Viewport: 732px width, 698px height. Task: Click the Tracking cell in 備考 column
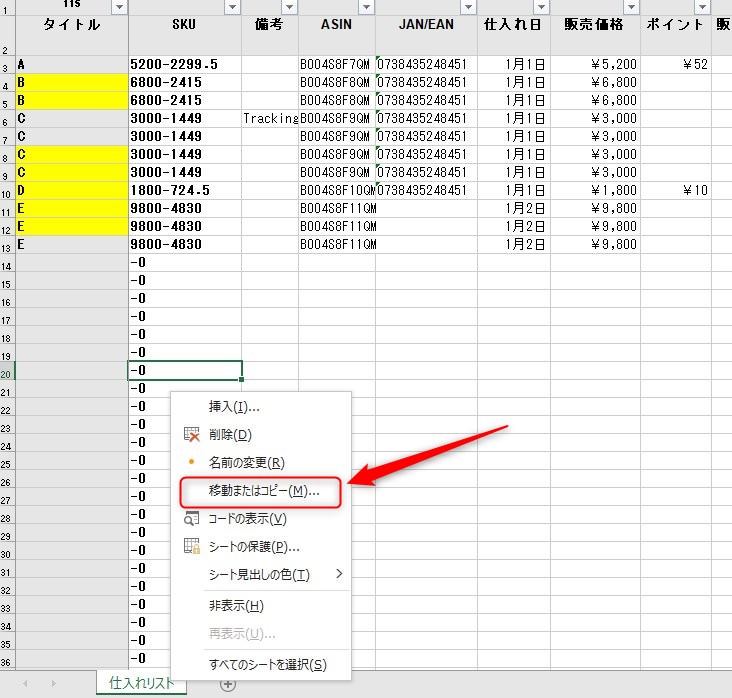[x=270, y=119]
